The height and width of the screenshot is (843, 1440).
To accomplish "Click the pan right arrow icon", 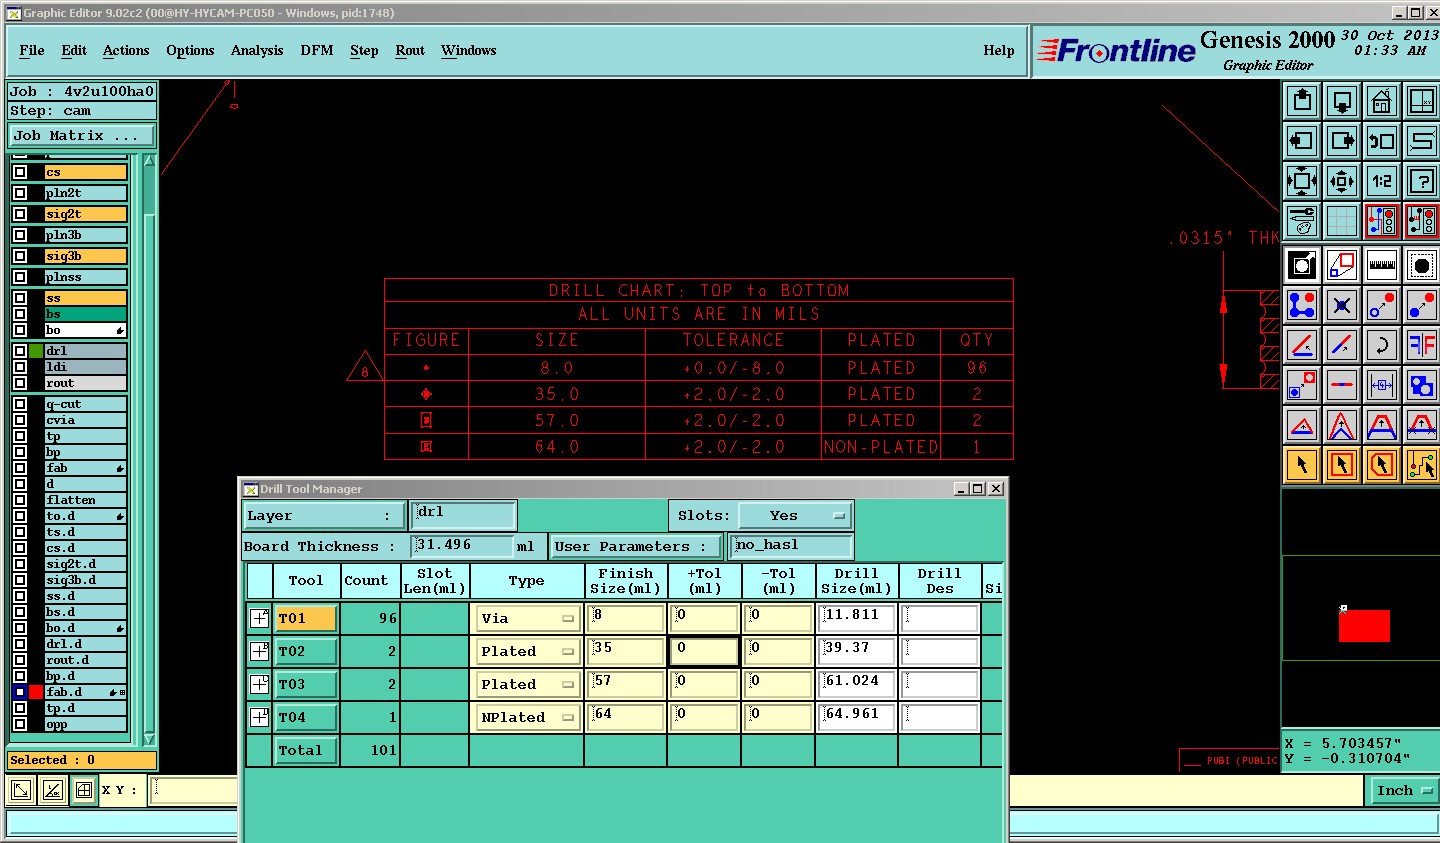I will (1342, 141).
